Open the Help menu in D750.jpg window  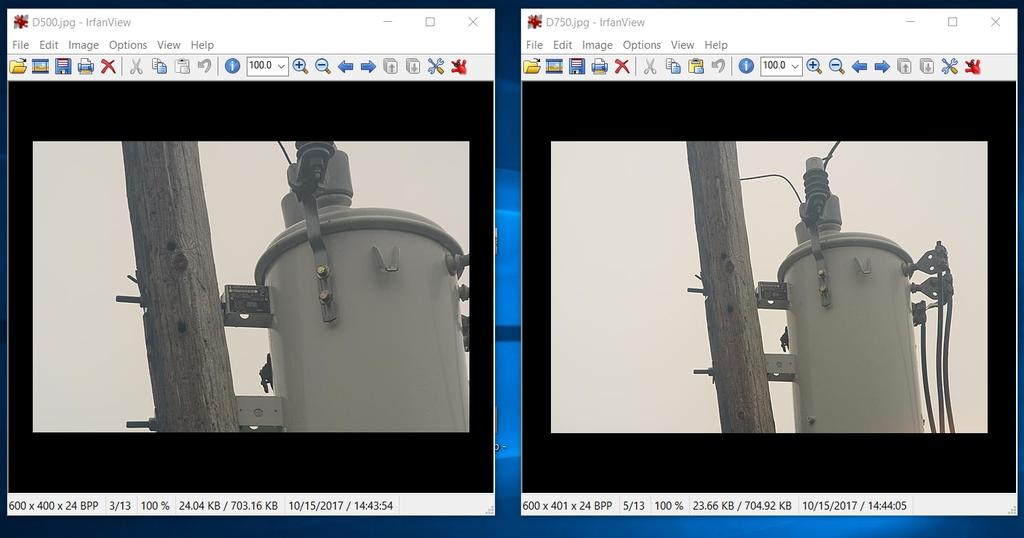[x=716, y=45]
